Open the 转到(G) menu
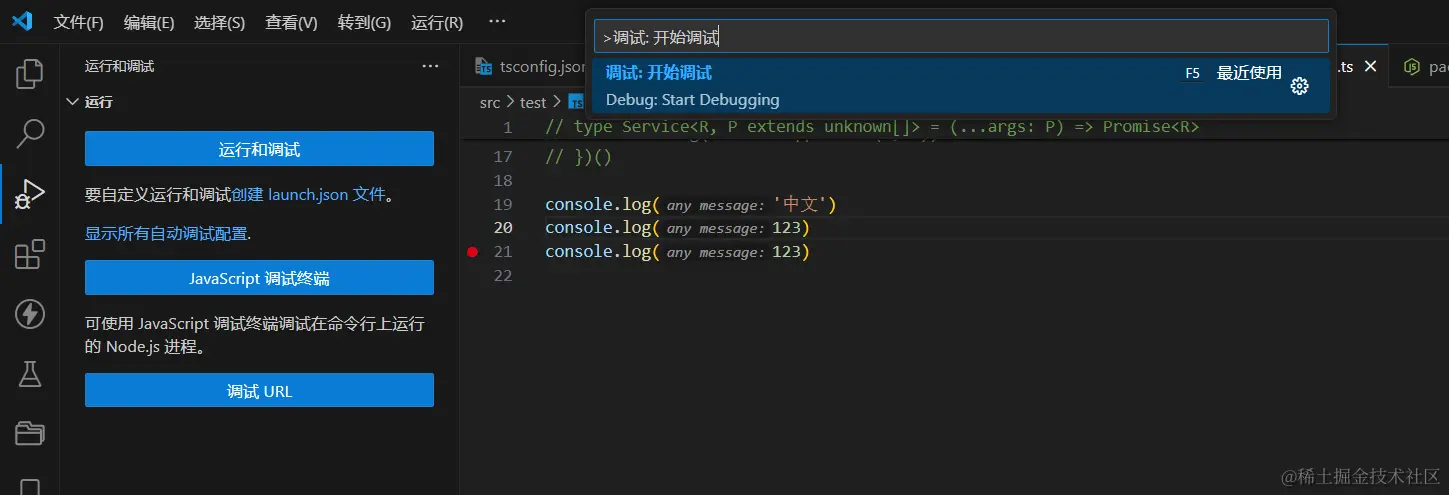 tap(364, 22)
